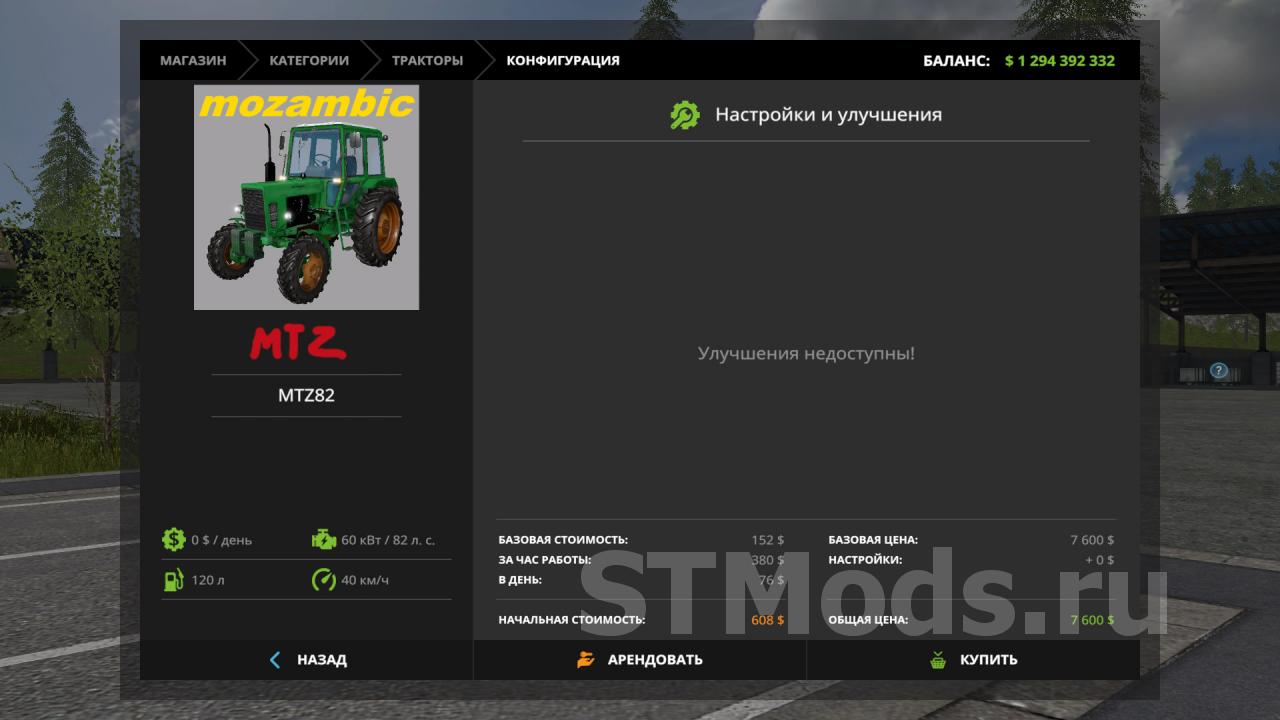Click the БАЛАНС label
Viewport: 1280px width, 720px height.
coord(956,60)
